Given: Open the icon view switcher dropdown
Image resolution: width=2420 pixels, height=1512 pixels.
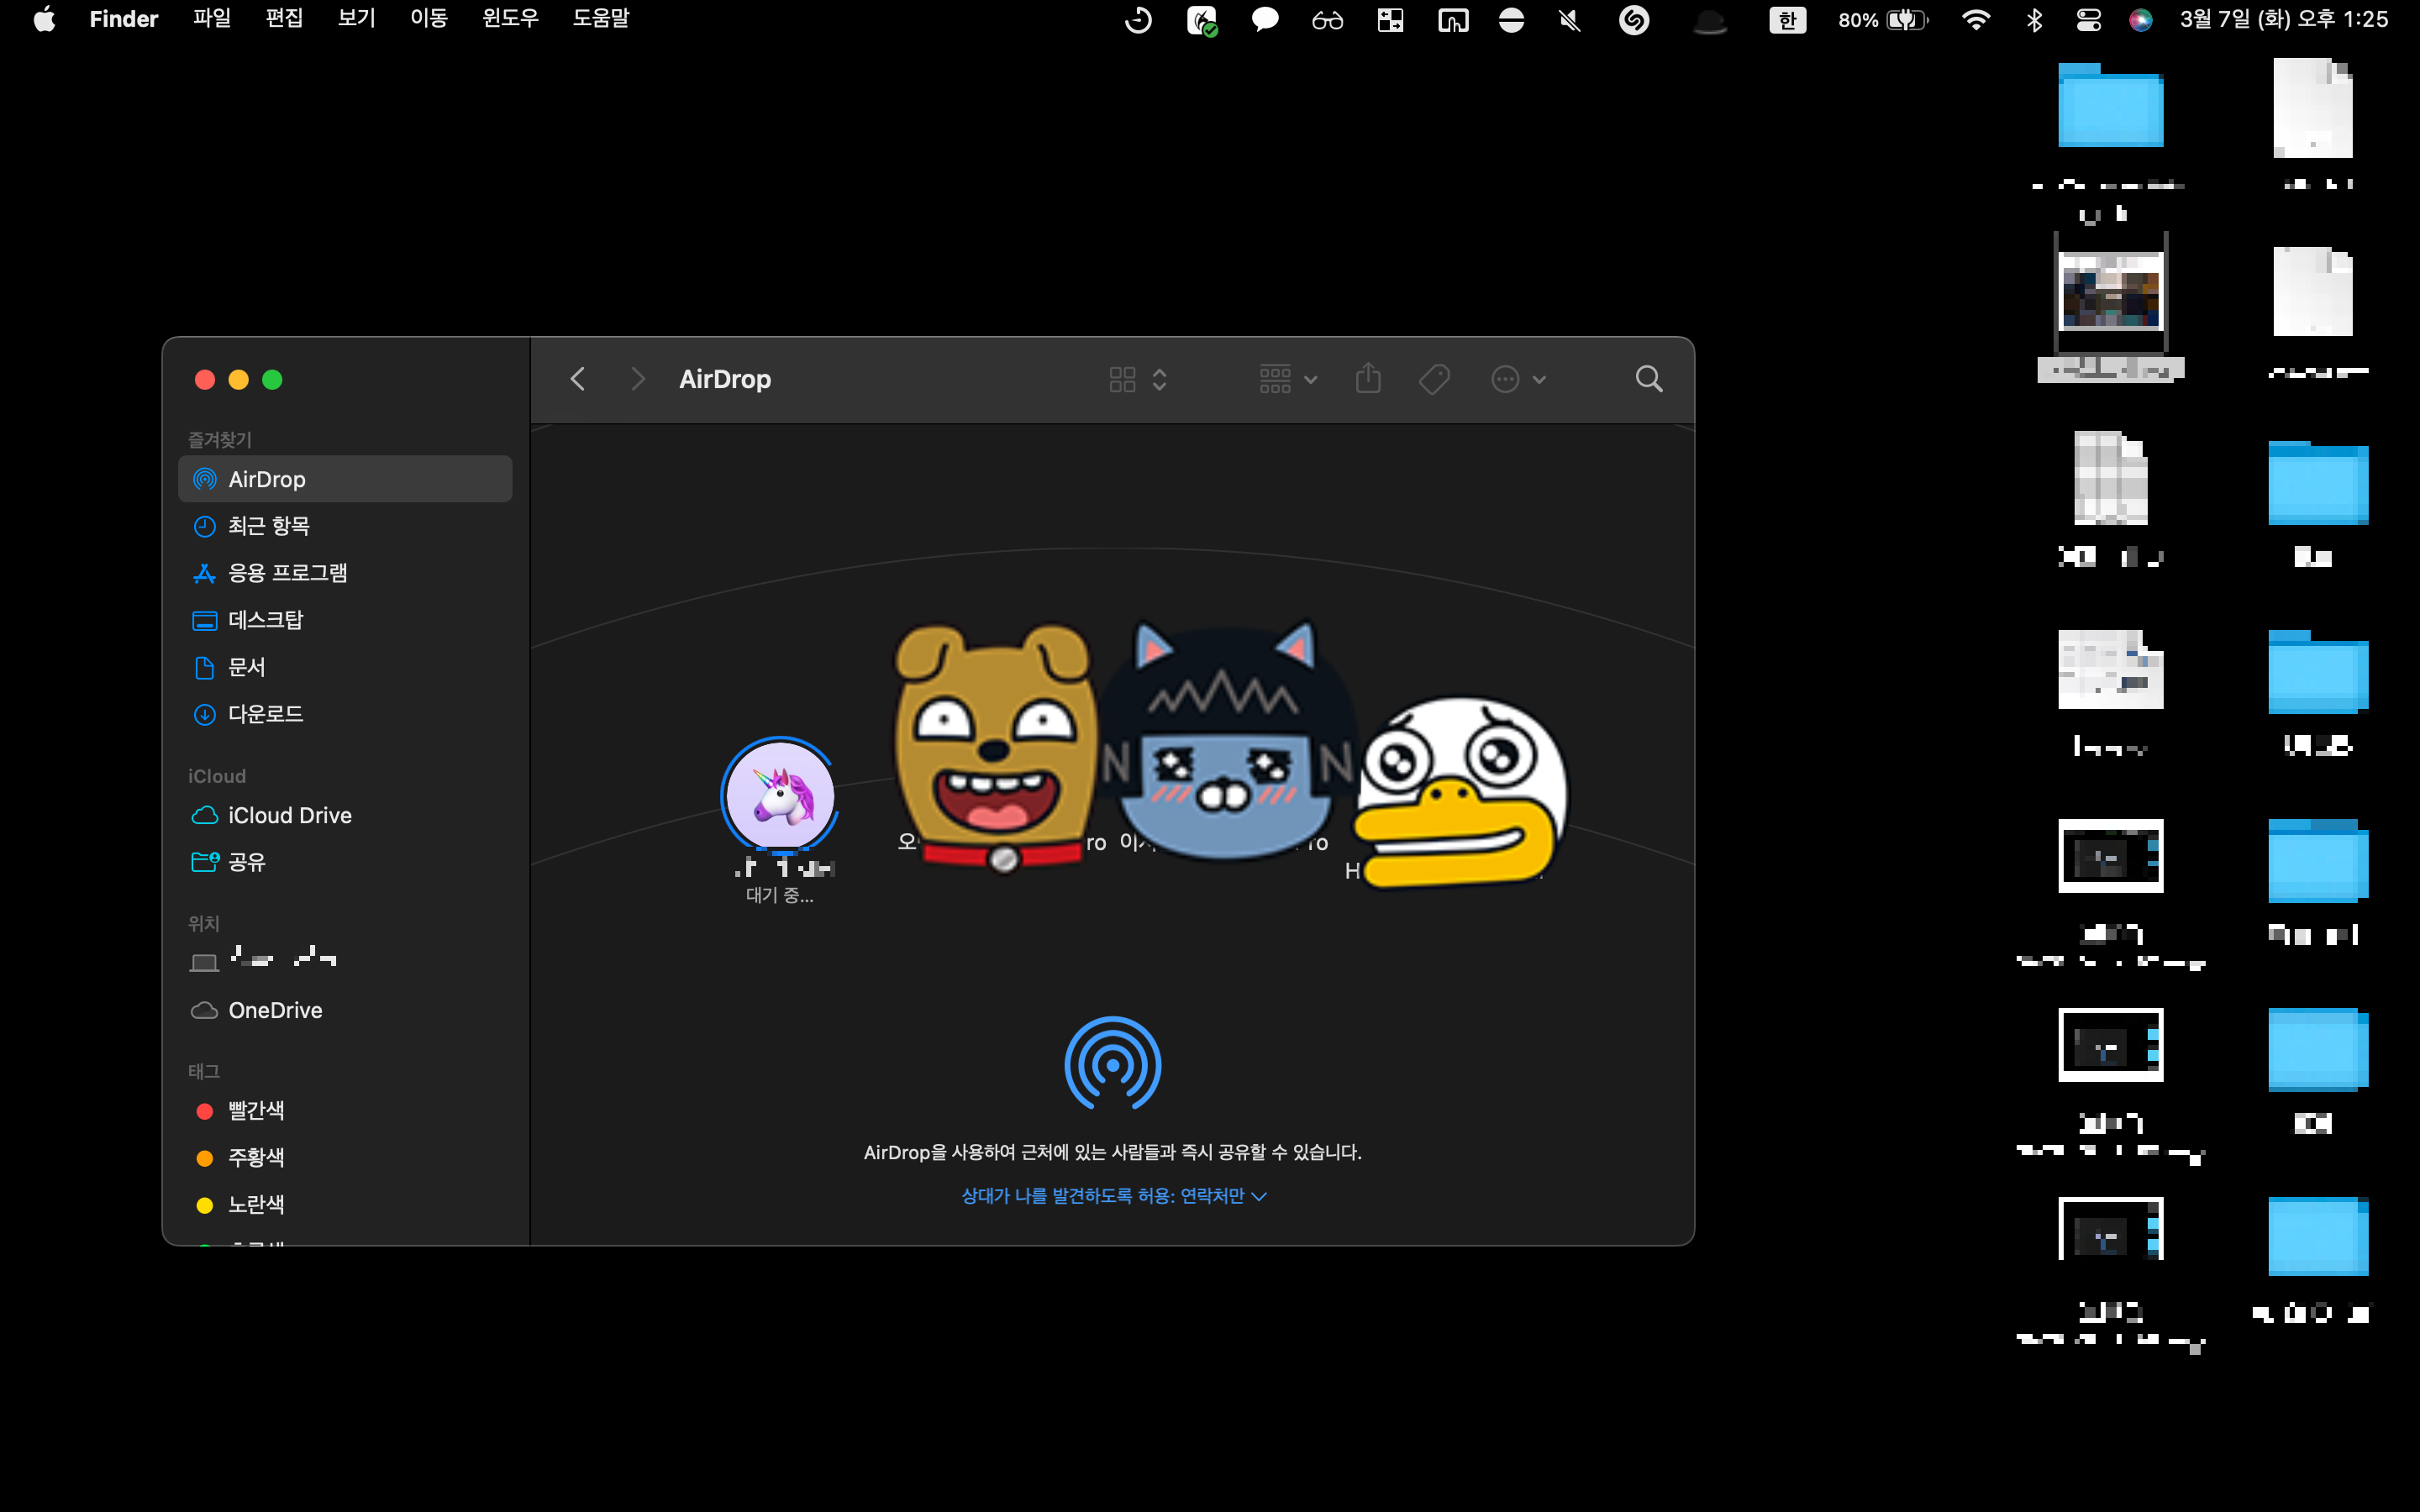Looking at the screenshot, I should pyautogui.click(x=1138, y=379).
